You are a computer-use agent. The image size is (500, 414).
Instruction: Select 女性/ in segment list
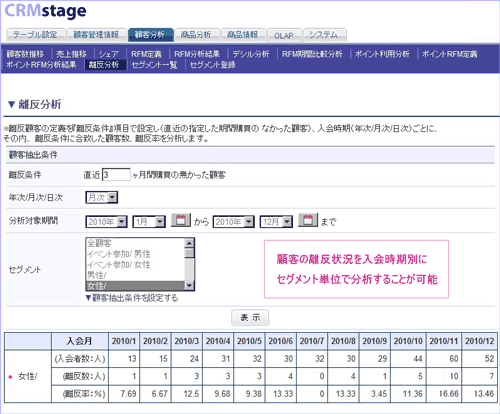135,286
